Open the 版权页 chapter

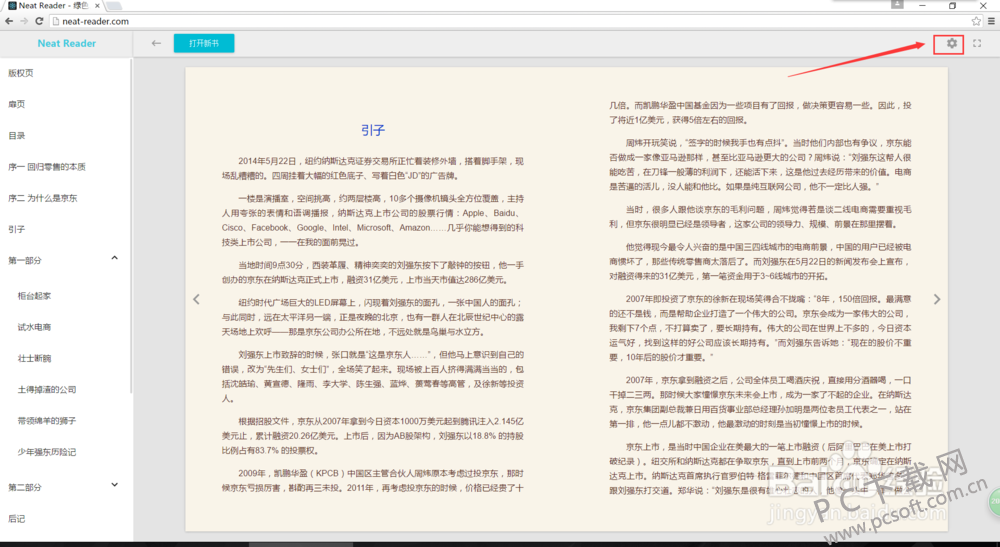[x=21, y=73]
